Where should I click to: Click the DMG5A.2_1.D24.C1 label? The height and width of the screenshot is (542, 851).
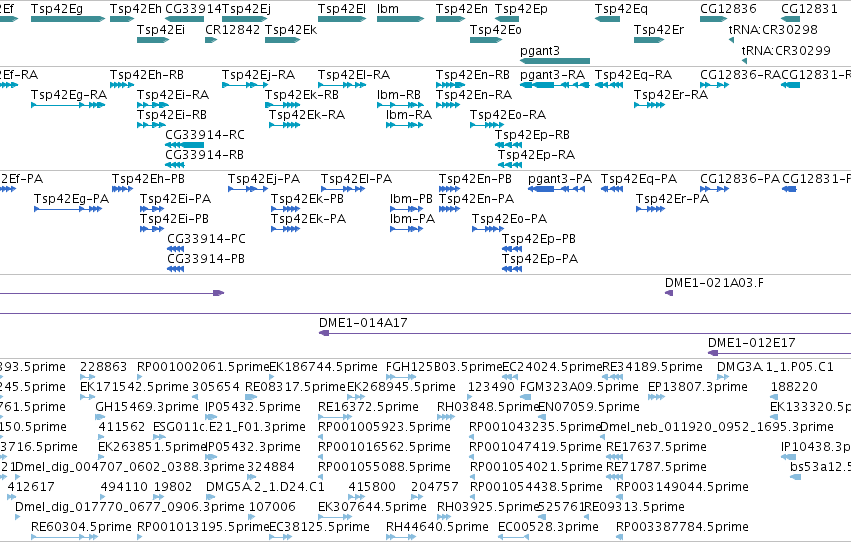coord(265,487)
